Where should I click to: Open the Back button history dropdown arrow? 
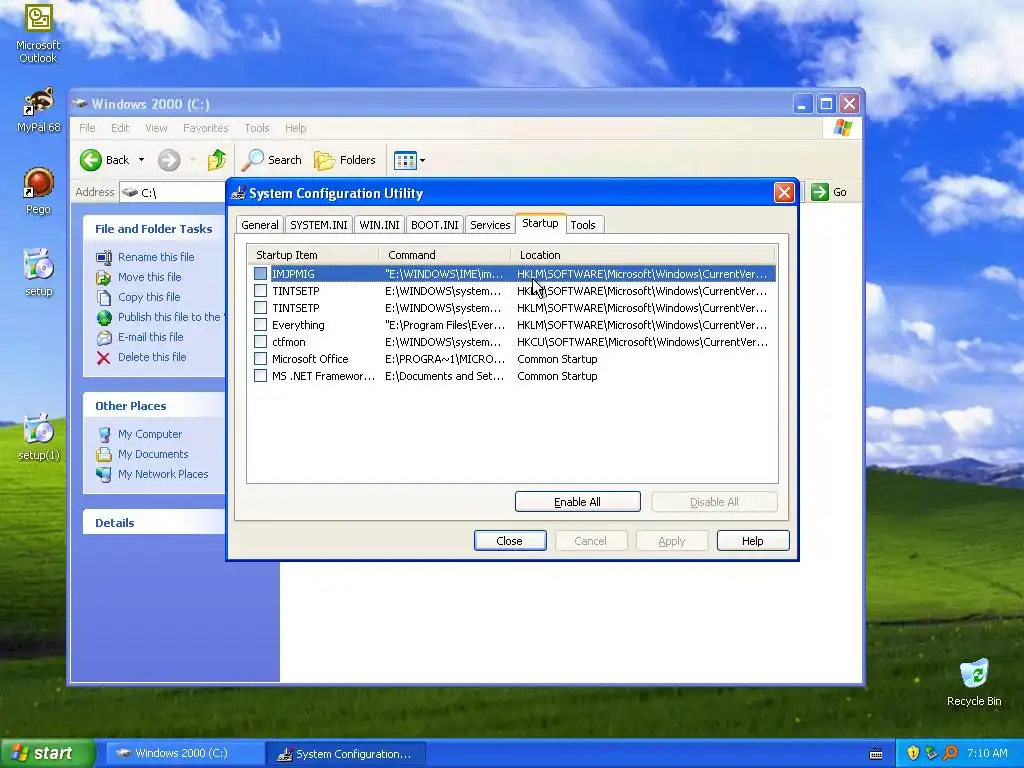coord(141,160)
